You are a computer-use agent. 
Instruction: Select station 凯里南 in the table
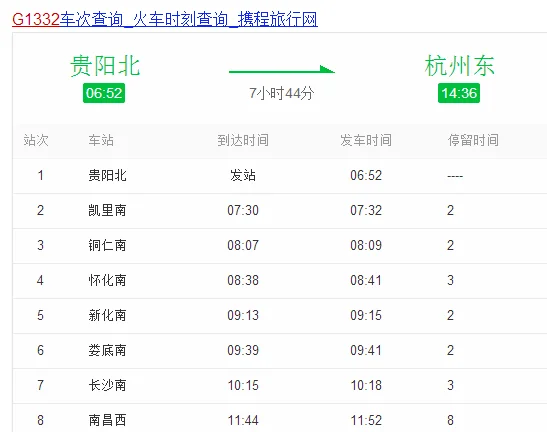click(x=107, y=210)
